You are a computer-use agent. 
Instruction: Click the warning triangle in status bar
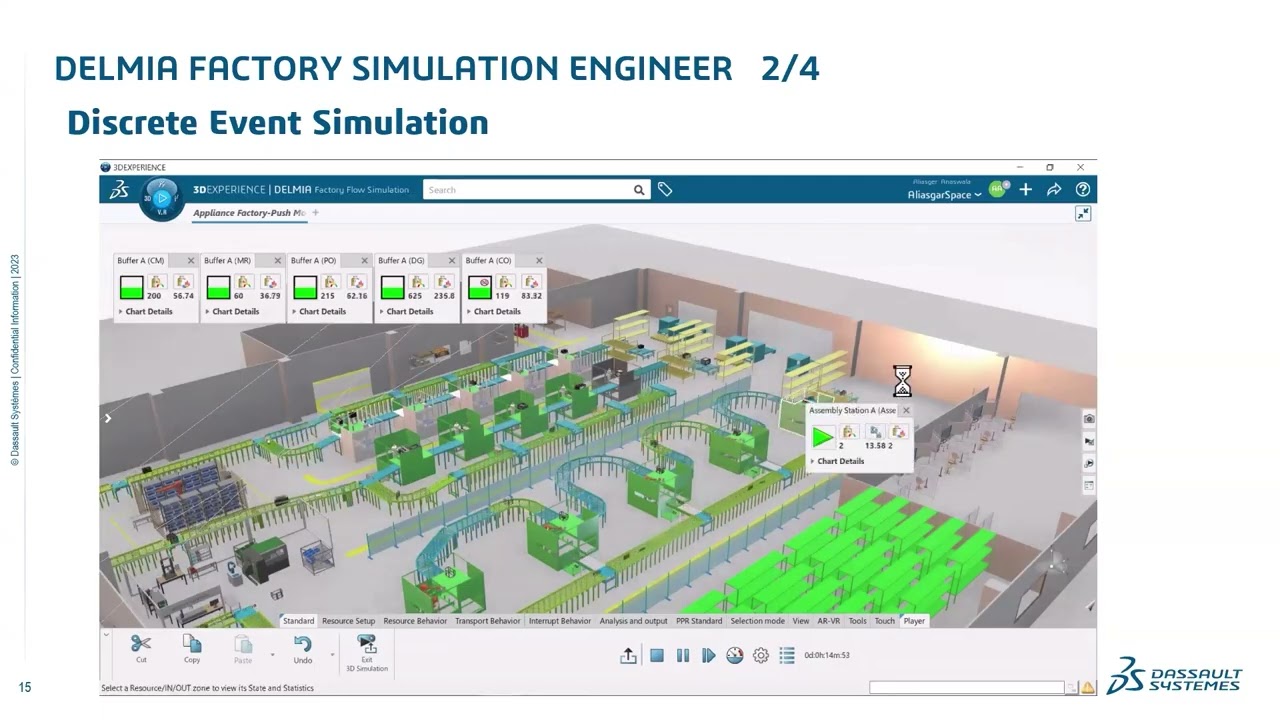(1087, 688)
